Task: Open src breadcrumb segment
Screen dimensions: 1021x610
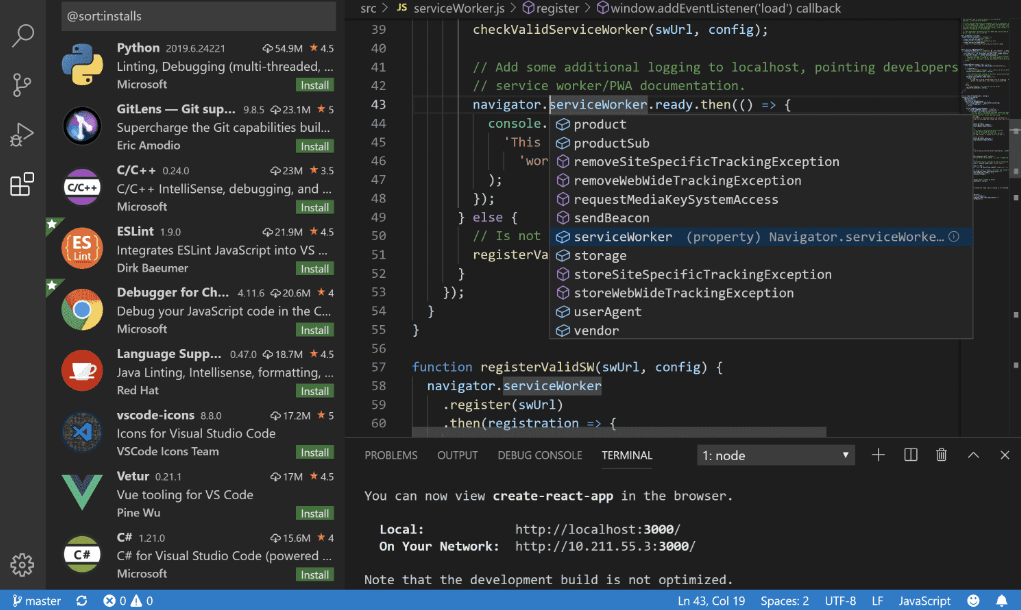Action: click(x=369, y=8)
